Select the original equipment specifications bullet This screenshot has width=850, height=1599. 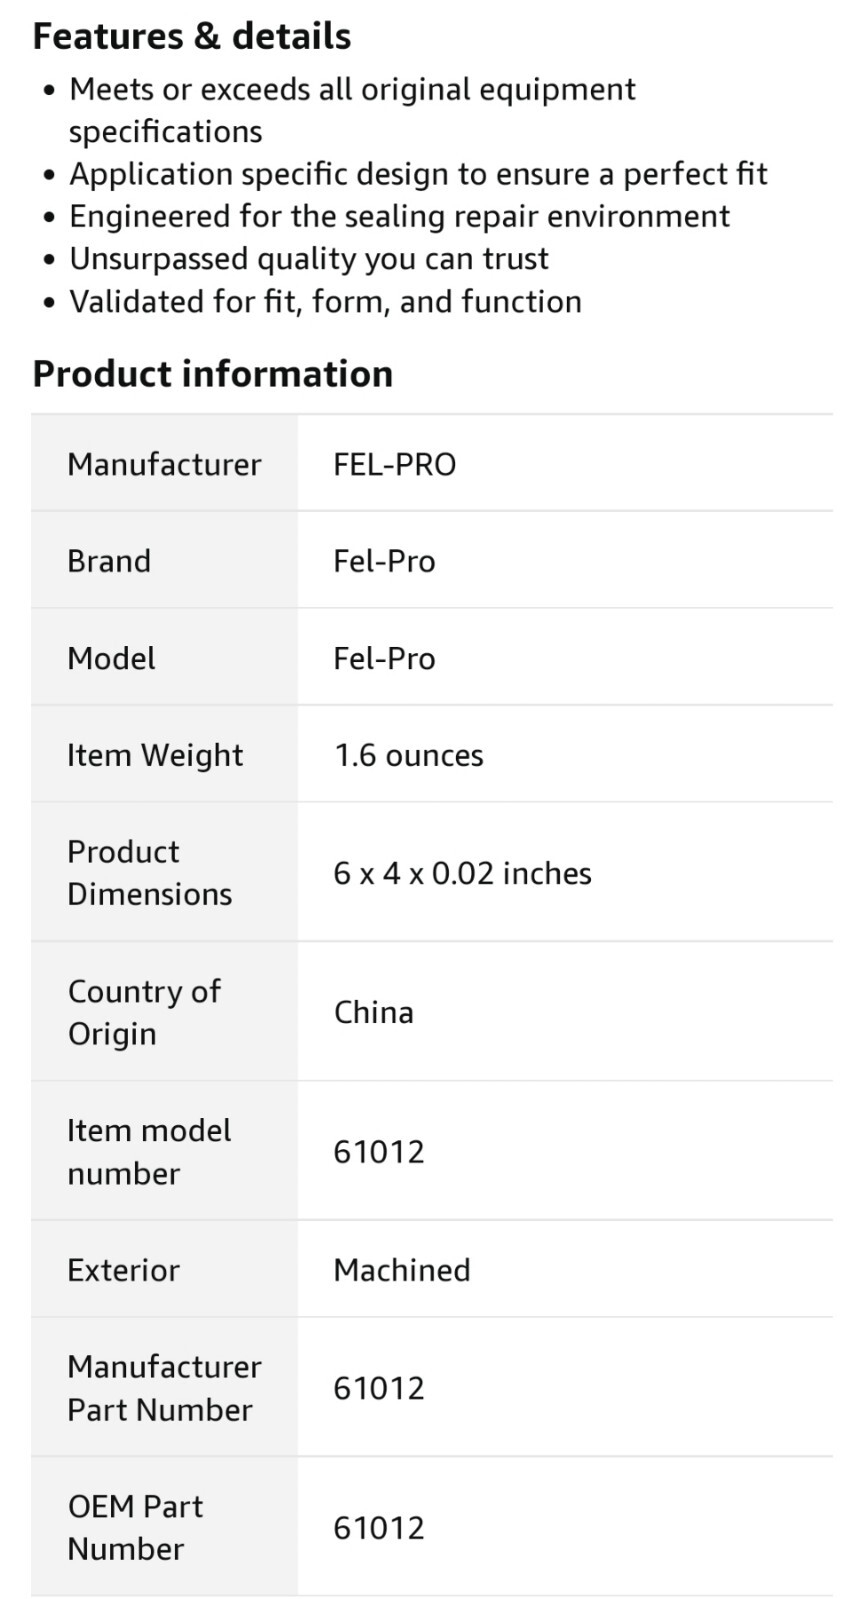click(x=351, y=110)
